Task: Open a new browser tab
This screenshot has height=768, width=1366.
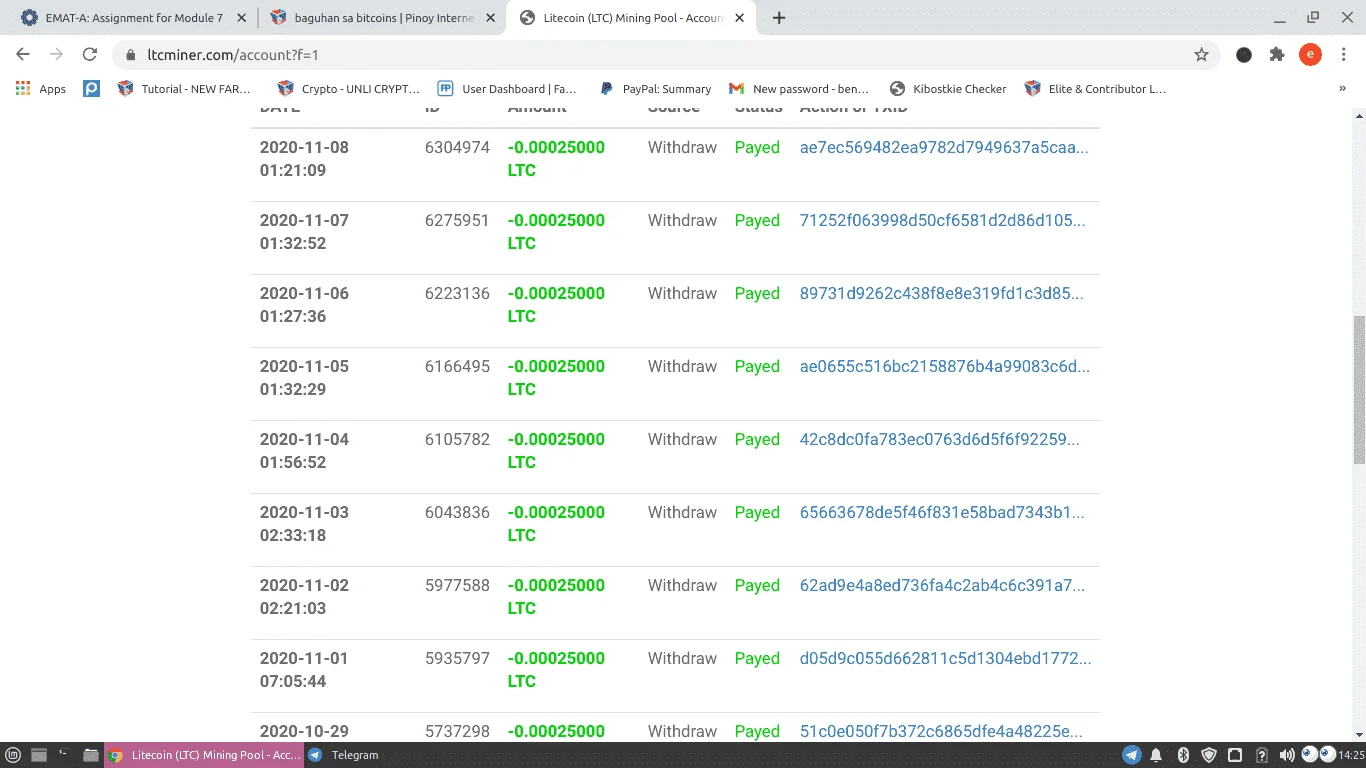Action: (x=779, y=18)
